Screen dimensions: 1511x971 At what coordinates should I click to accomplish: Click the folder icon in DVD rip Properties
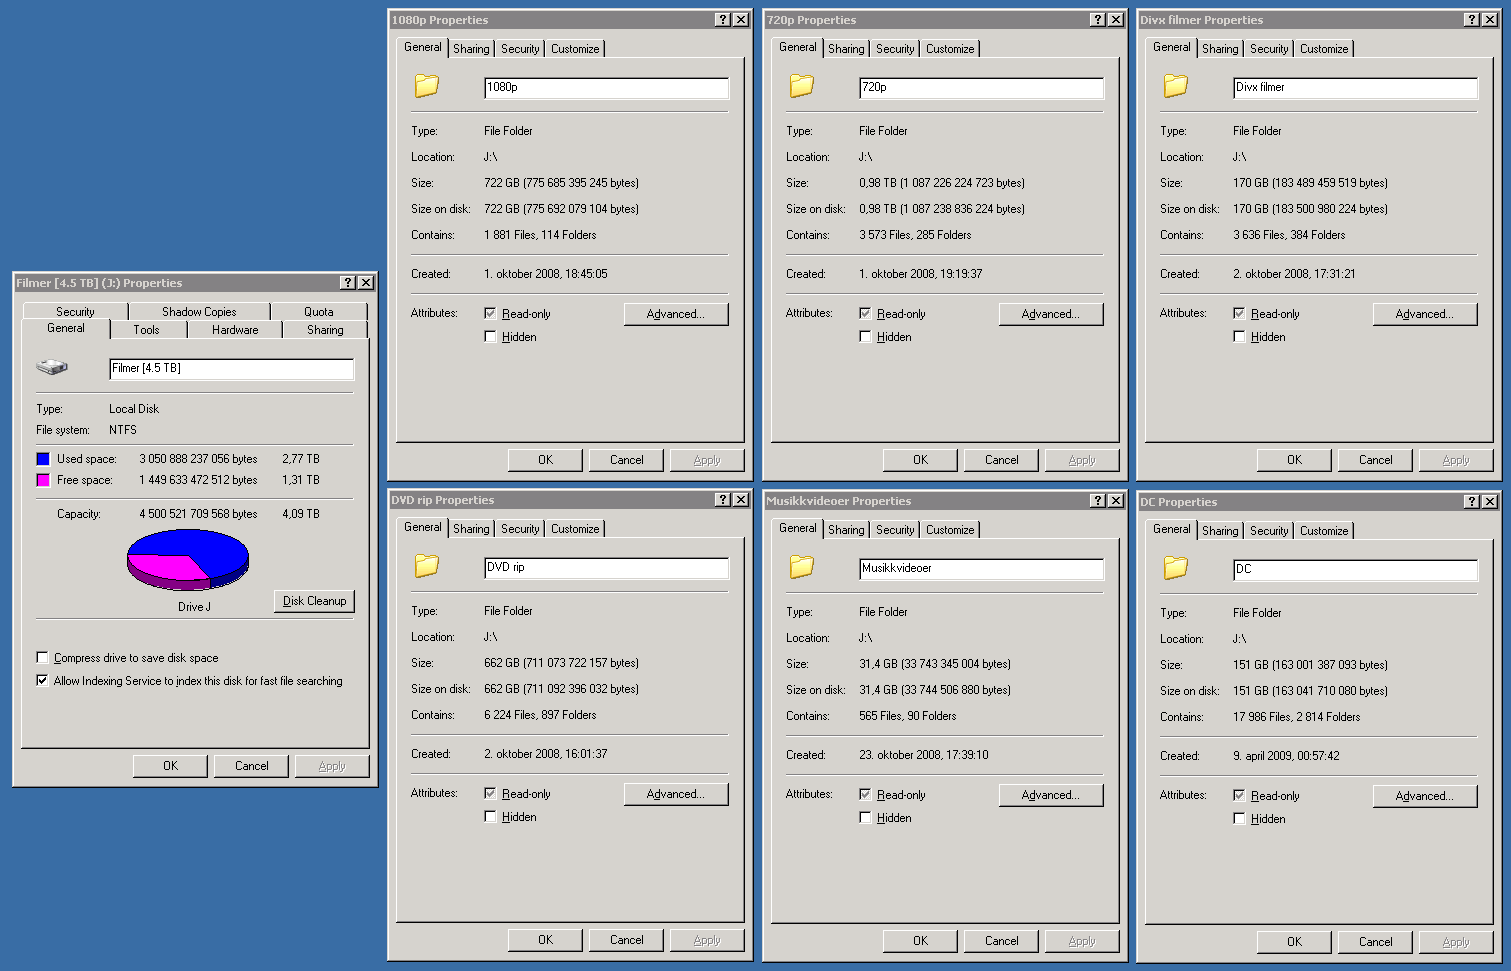click(x=427, y=566)
